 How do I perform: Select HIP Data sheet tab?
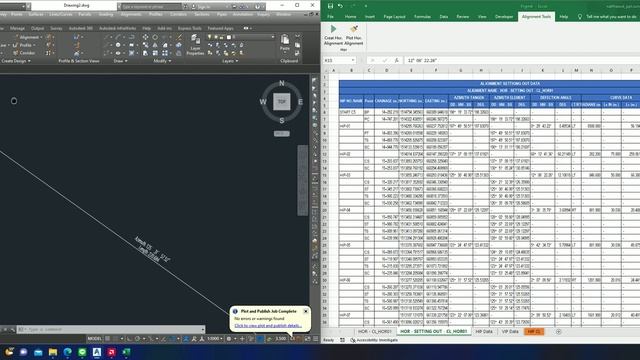coord(484,331)
